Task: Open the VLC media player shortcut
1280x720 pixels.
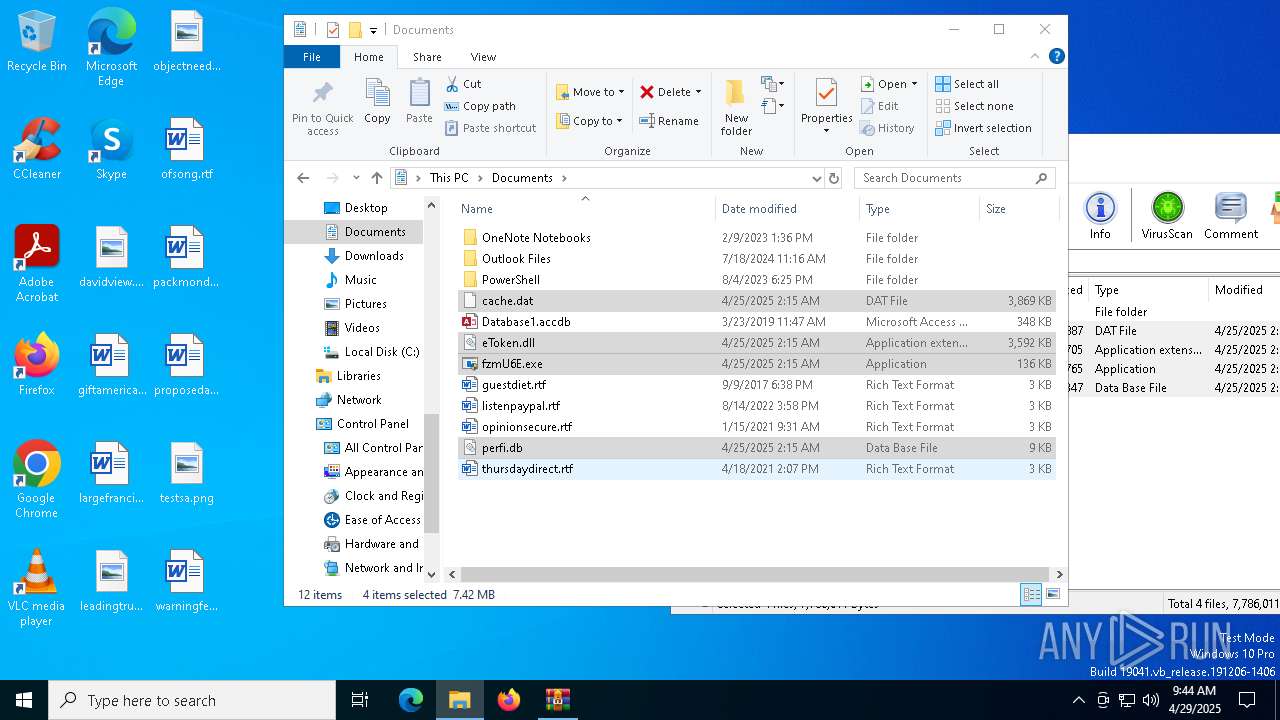Action: click(37, 588)
